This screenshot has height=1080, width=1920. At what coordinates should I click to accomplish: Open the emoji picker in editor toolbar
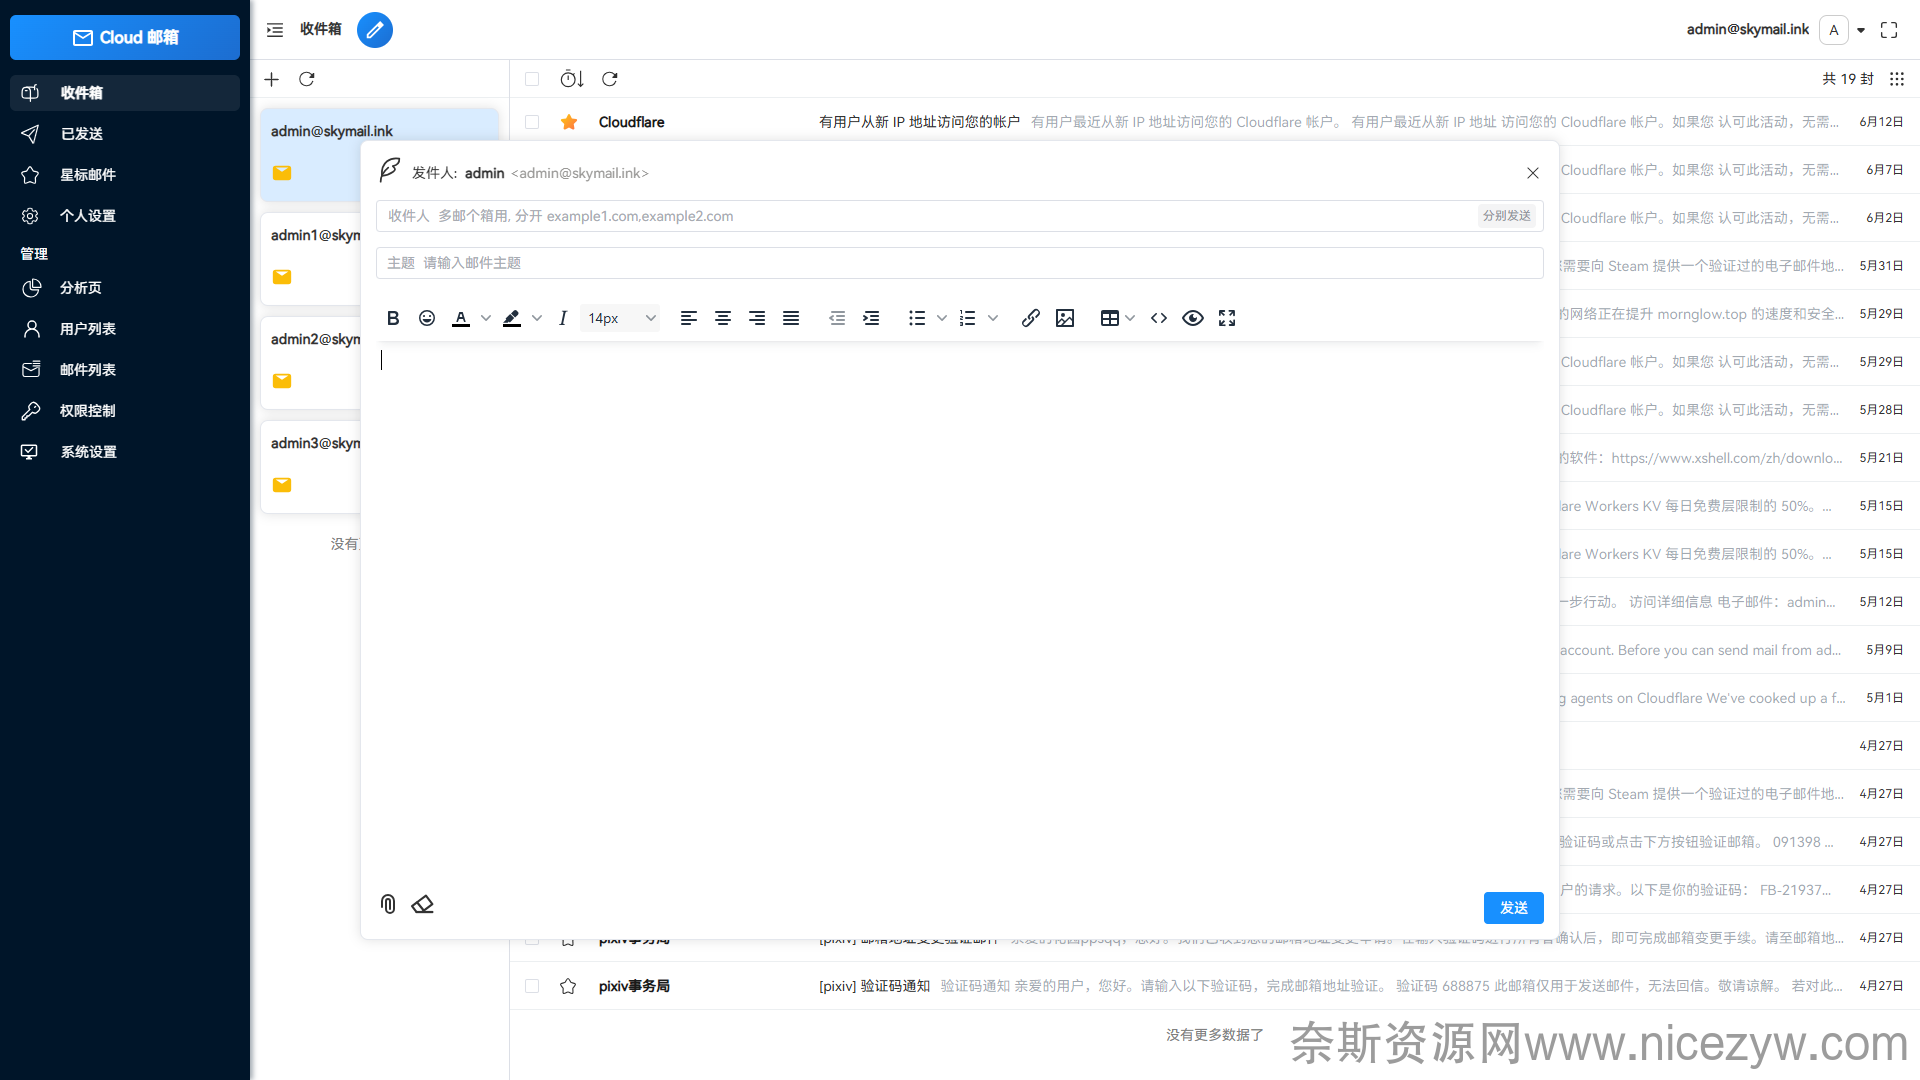(x=427, y=318)
